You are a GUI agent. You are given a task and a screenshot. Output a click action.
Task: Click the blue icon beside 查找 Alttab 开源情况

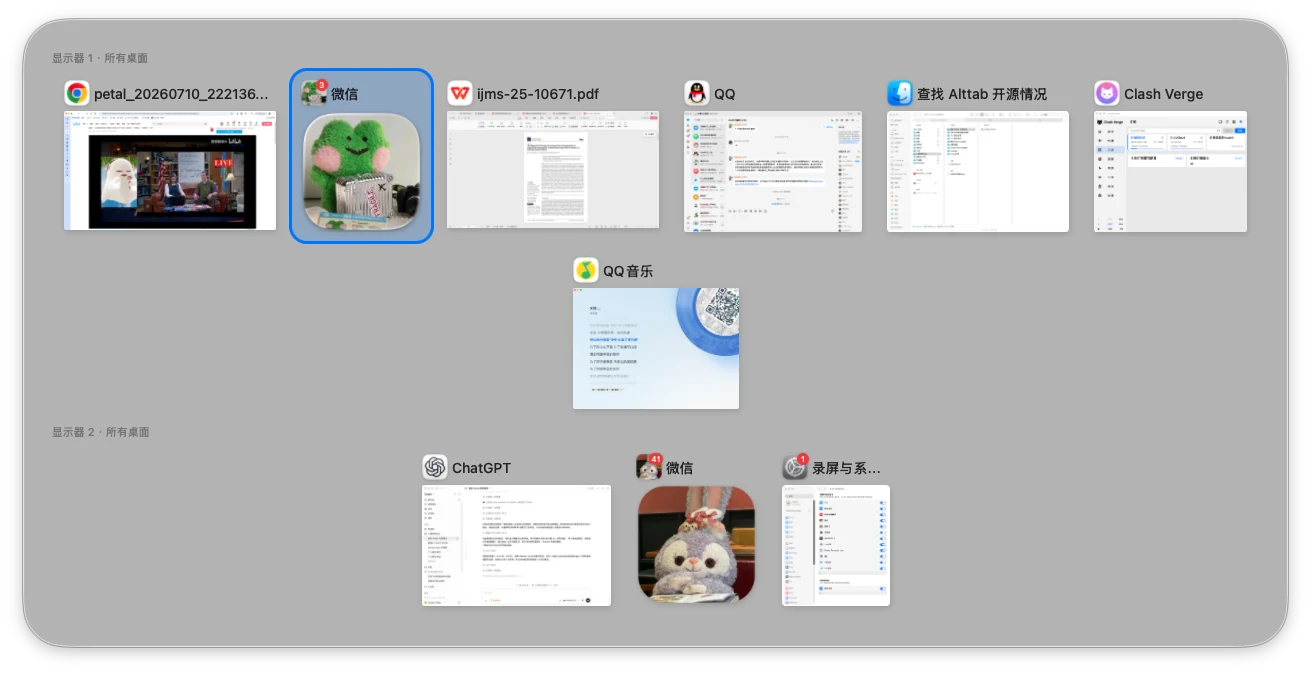click(900, 94)
